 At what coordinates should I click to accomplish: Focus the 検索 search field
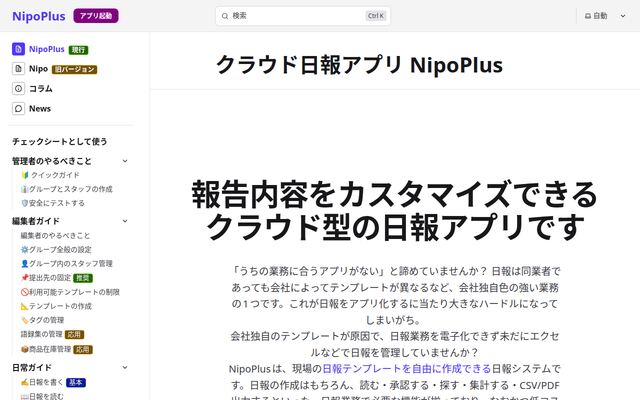302,16
